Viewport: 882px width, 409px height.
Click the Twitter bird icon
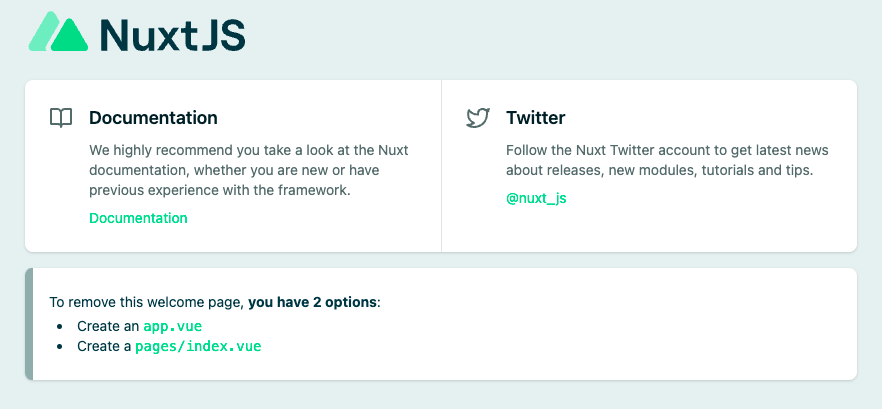point(478,118)
